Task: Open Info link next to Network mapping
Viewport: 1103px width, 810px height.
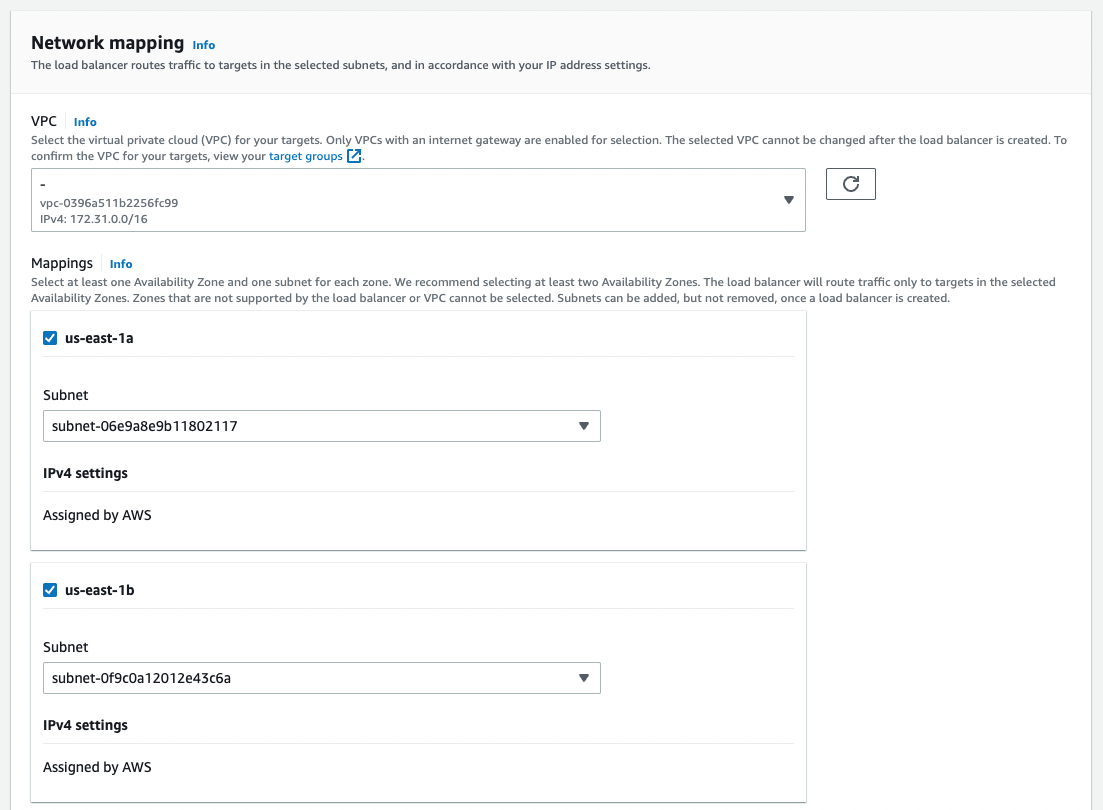Action: point(204,44)
